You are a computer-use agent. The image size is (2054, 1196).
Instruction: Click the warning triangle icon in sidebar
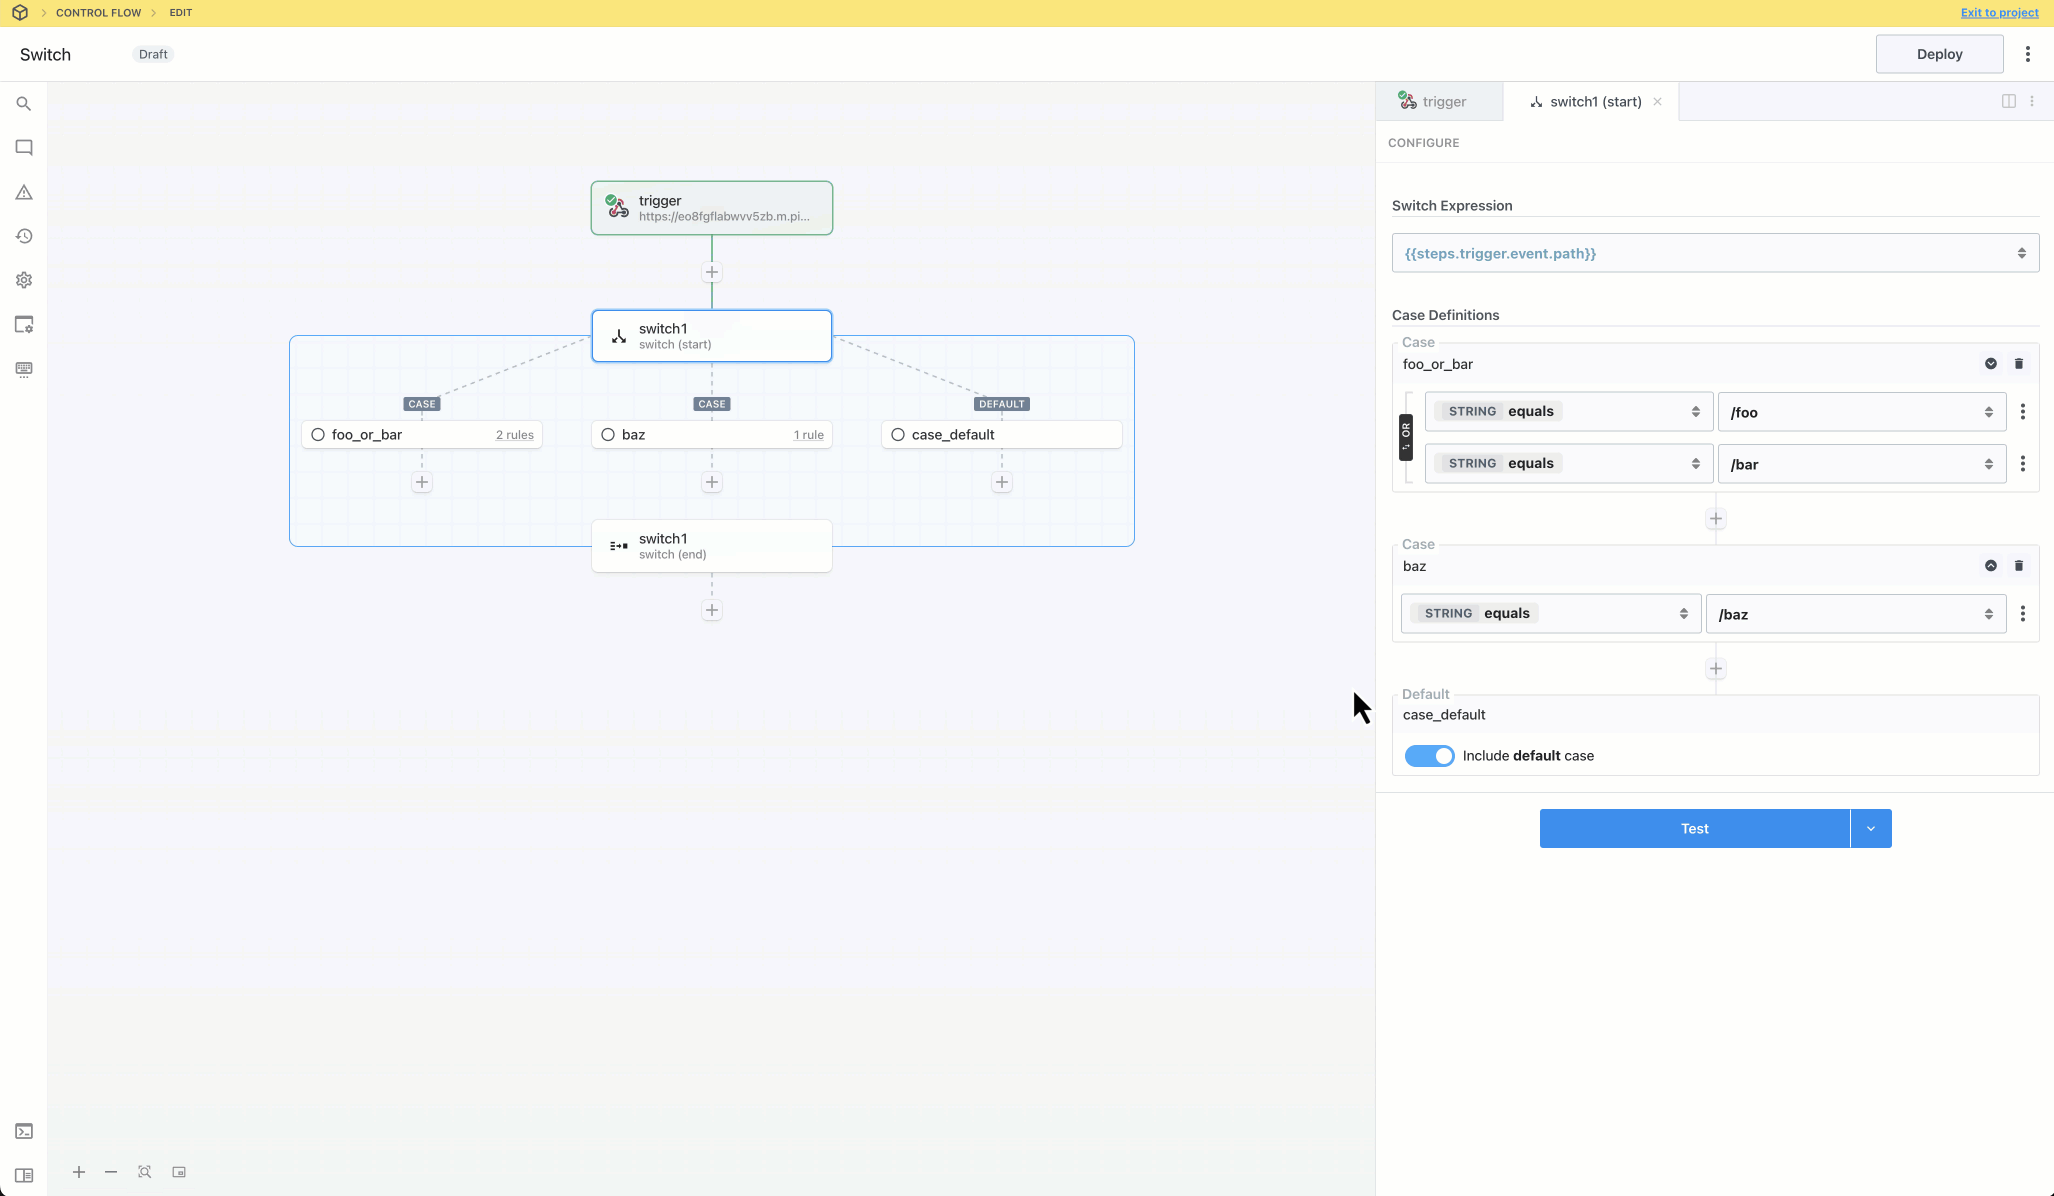[x=24, y=192]
